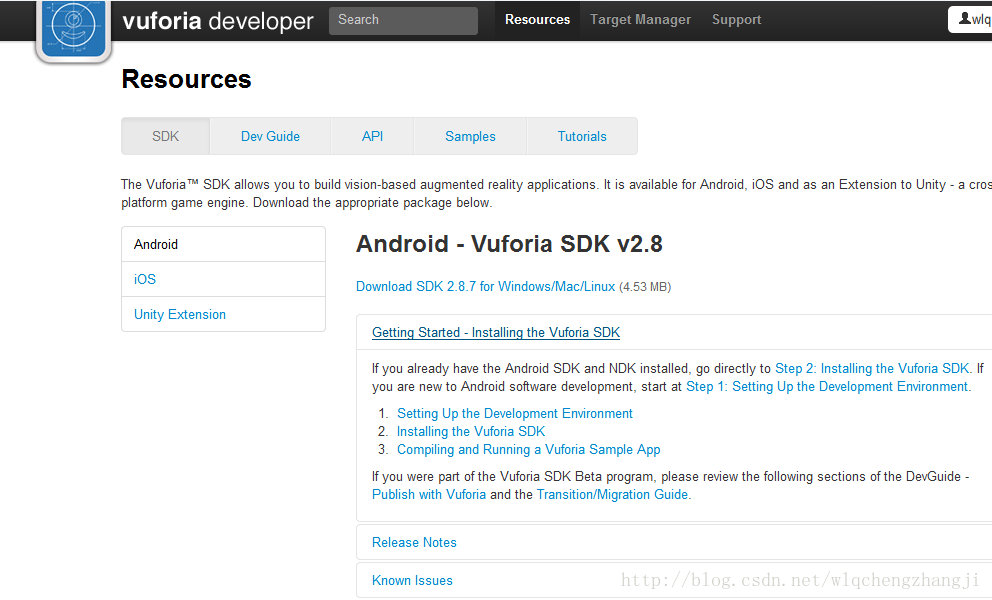
Task: Open Support in top navigation
Action: point(736,20)
